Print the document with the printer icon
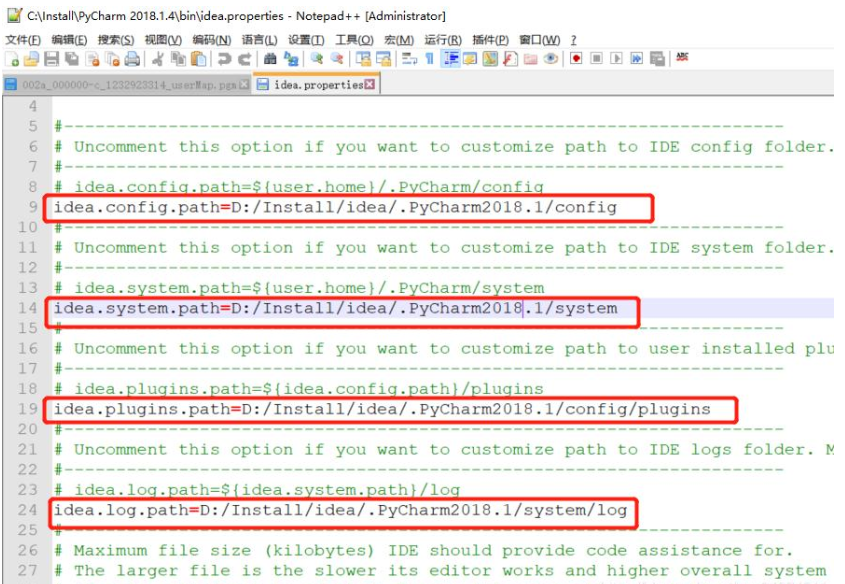Viewport: 845px width, 584px height. [x=132, y=59]
